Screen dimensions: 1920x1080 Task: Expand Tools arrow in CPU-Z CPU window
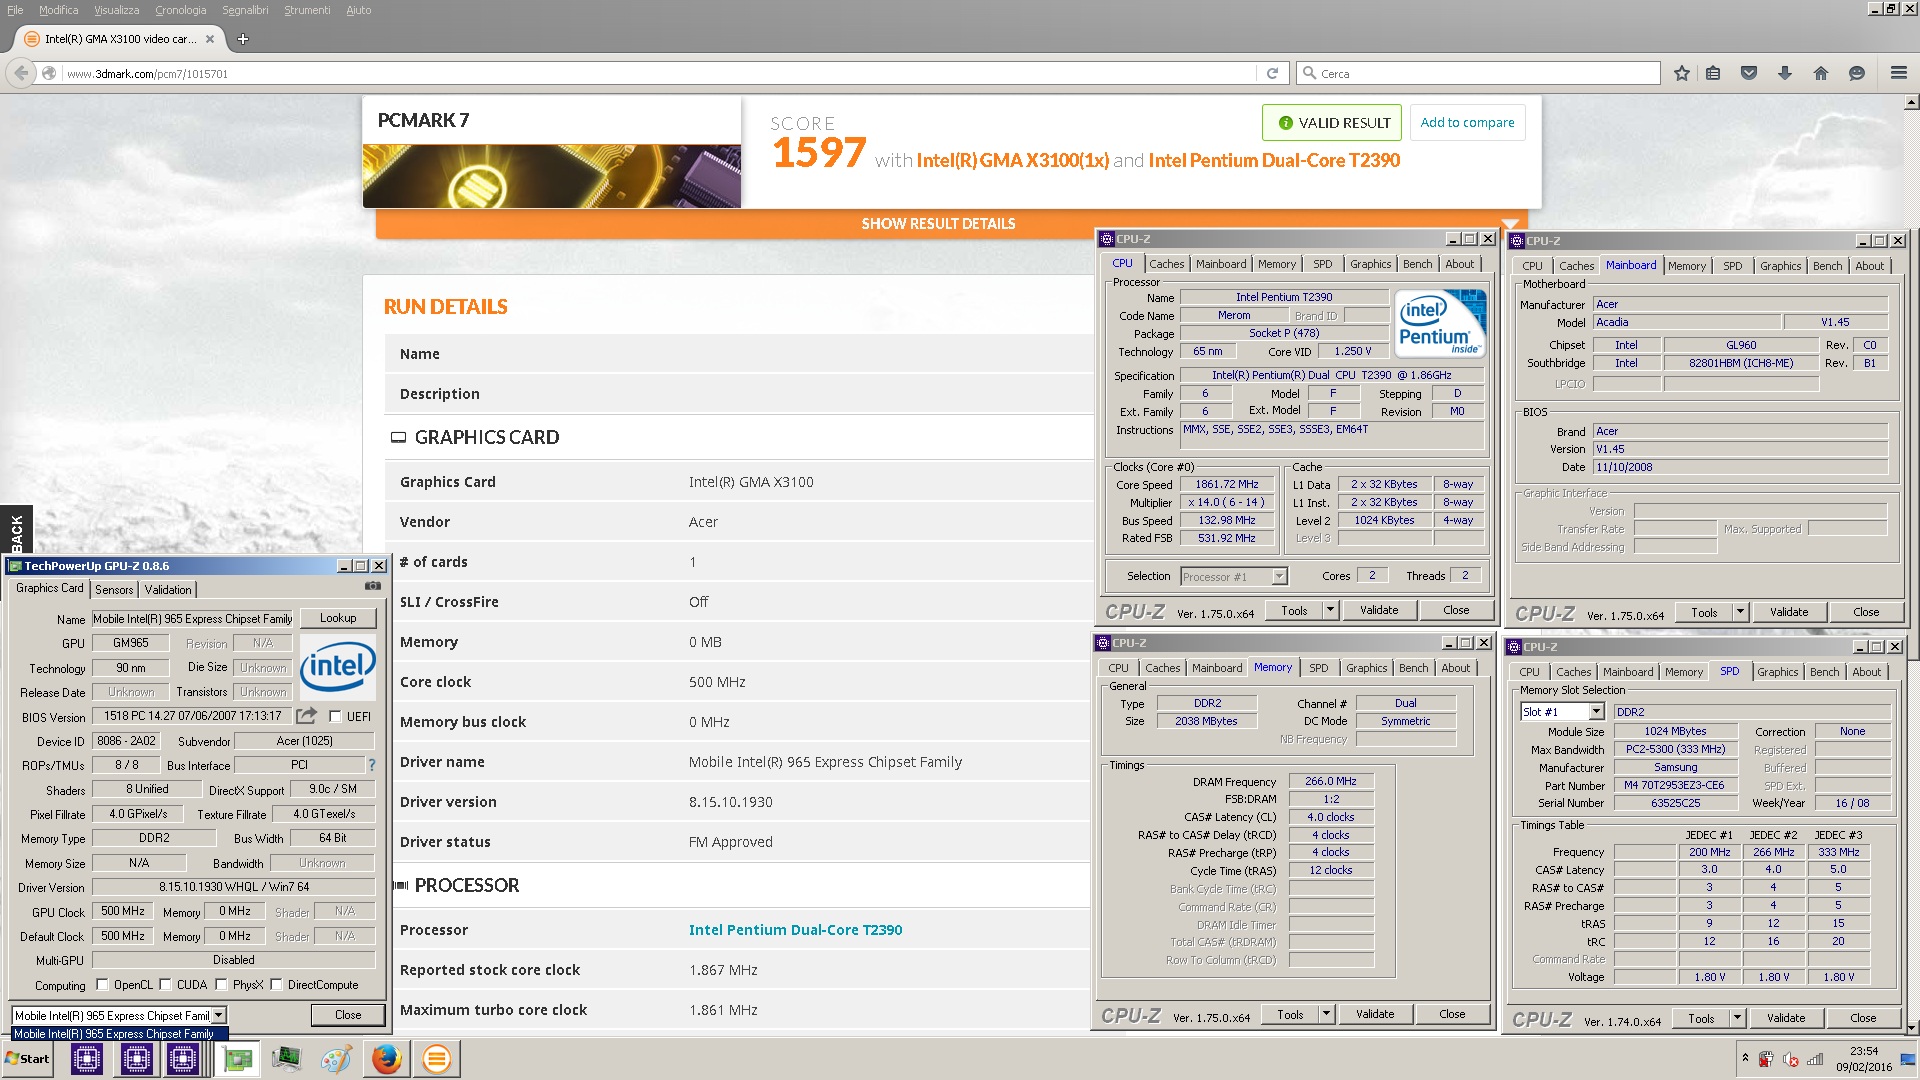click(1330, 610)
